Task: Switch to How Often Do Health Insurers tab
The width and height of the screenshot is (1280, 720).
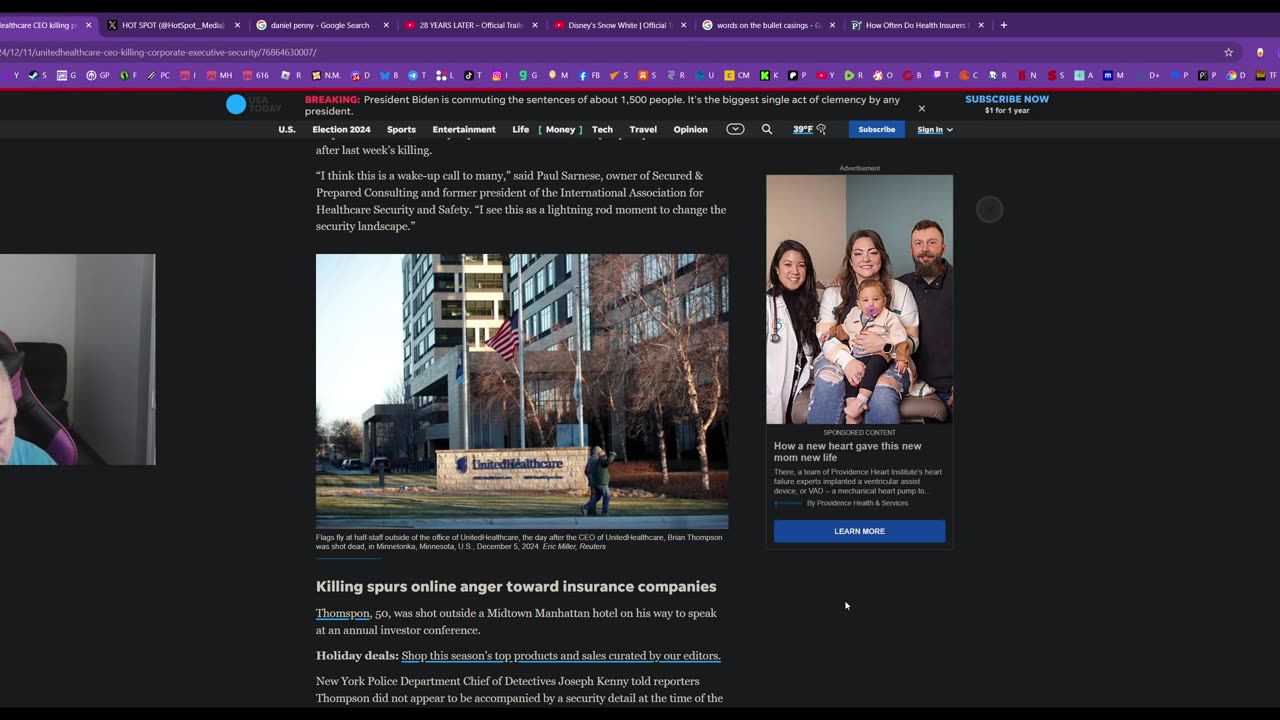Action: tap(916, 25)
